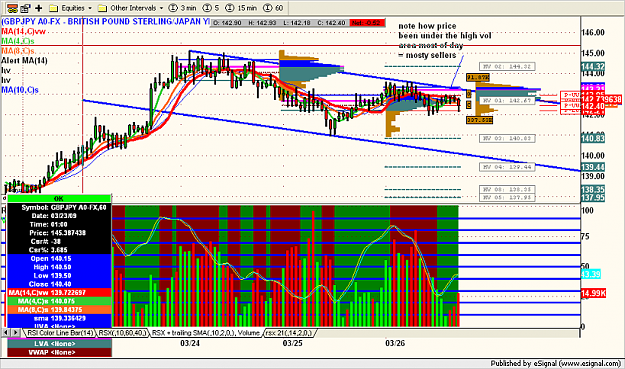
Task: Switch to the 15 min interval
Action: (241, 8)
